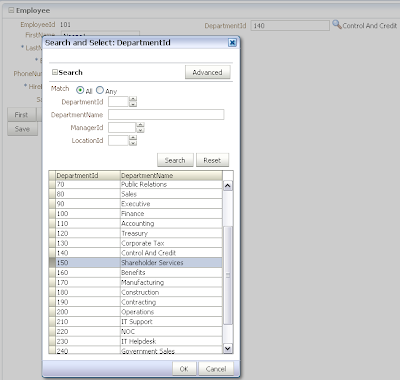Image resolution: width=400 pixels, height=380 pixels.
Task: Sort by DepartmentName column header
Action: coord(171,175)
